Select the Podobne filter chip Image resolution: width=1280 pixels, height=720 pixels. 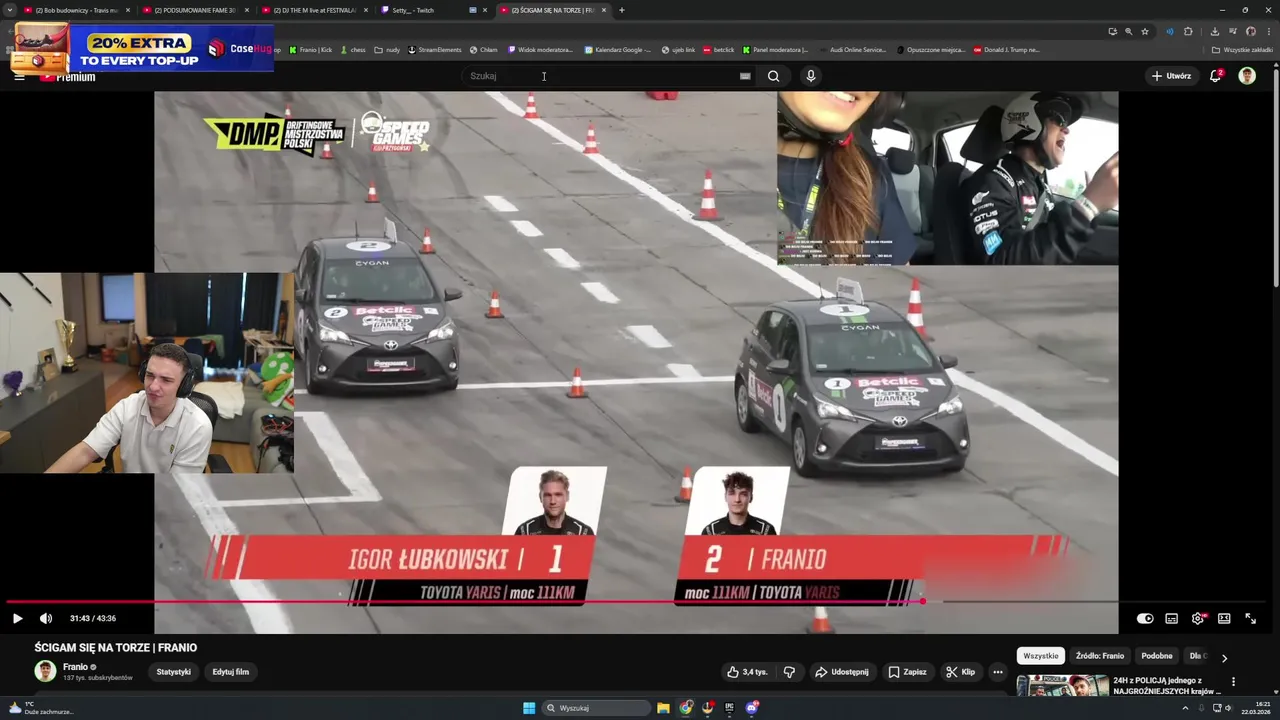[x=1157, y=656]
